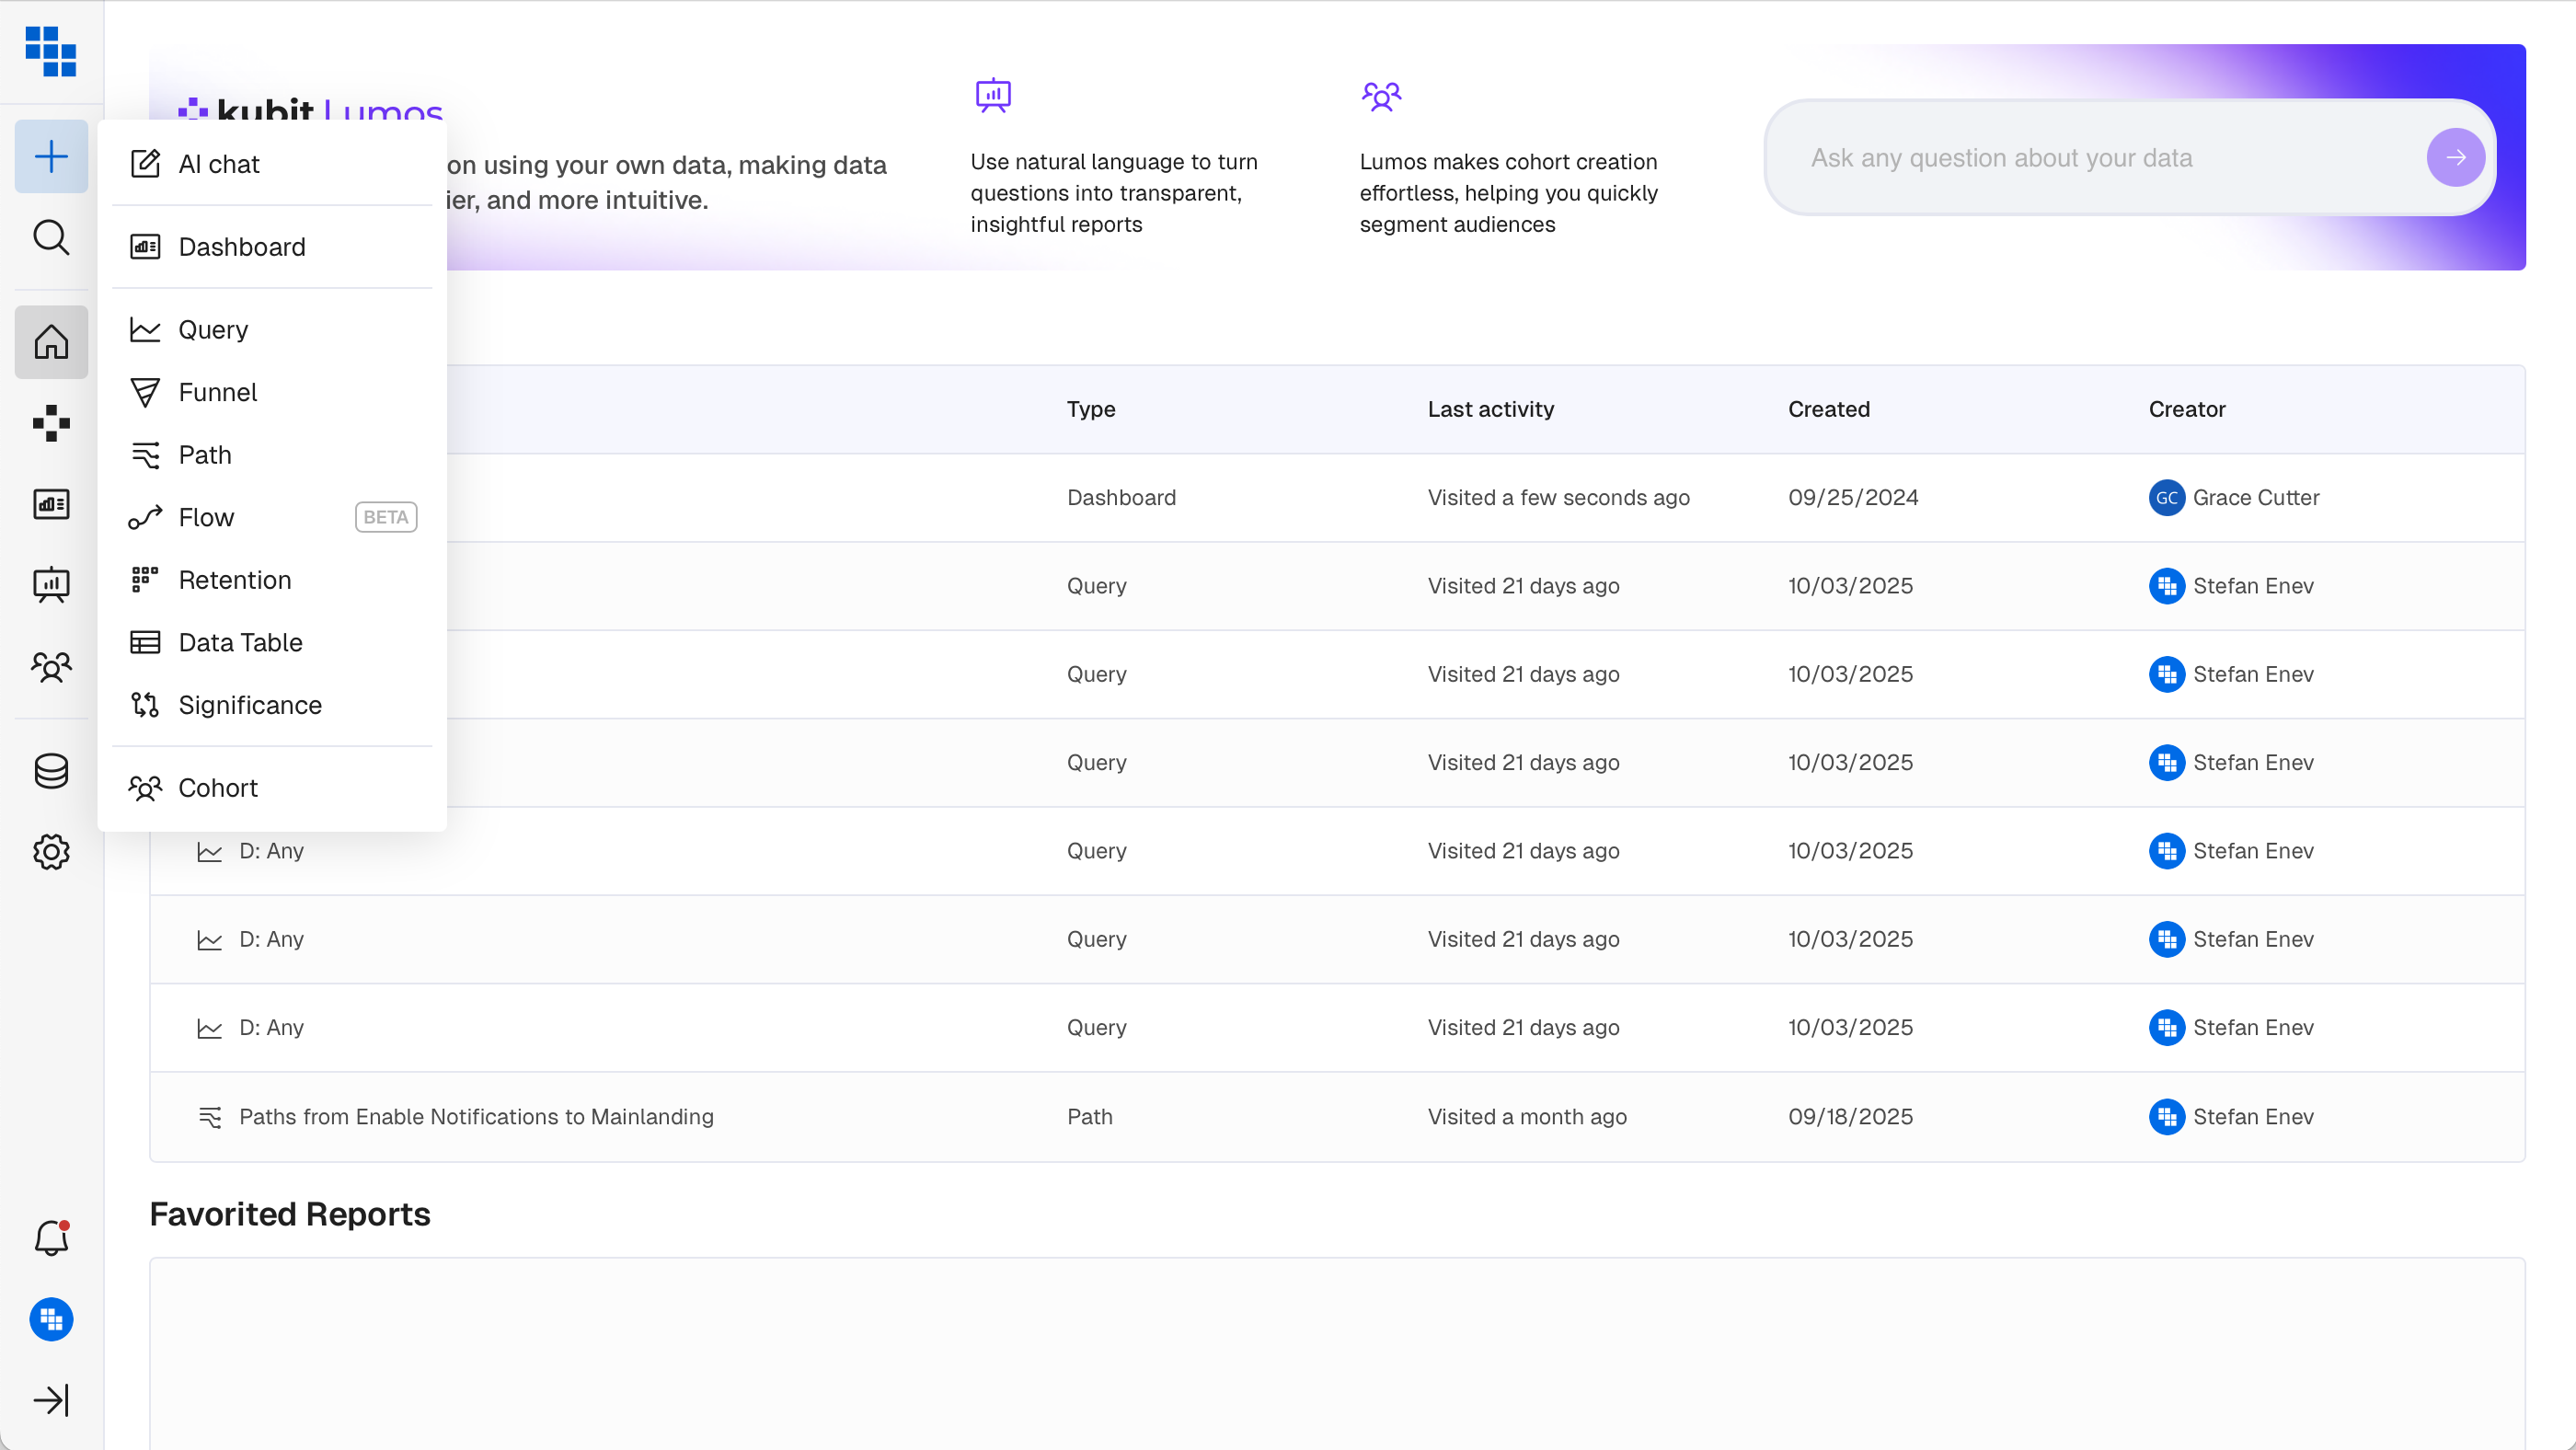Choose Significance in the create menu
This screenshot has width=2576, height=1450.
point(250,705)
